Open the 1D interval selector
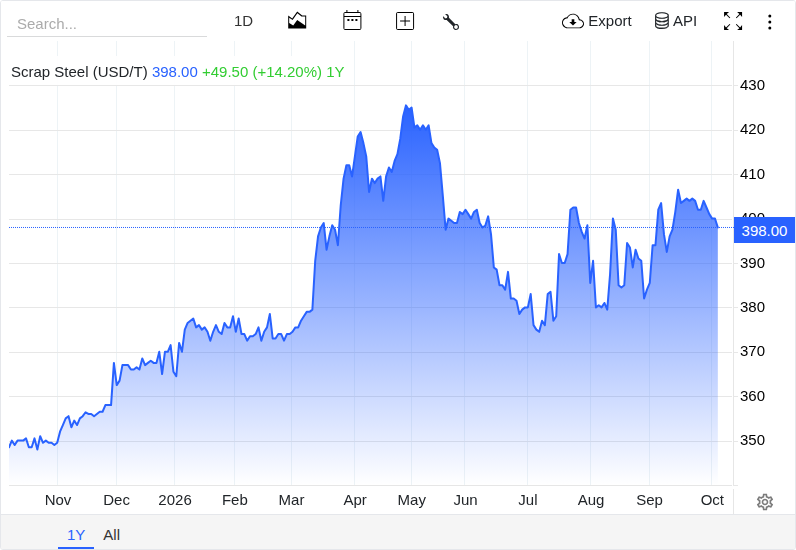This screenshot has width=796, height=550. tap(243, 21)
